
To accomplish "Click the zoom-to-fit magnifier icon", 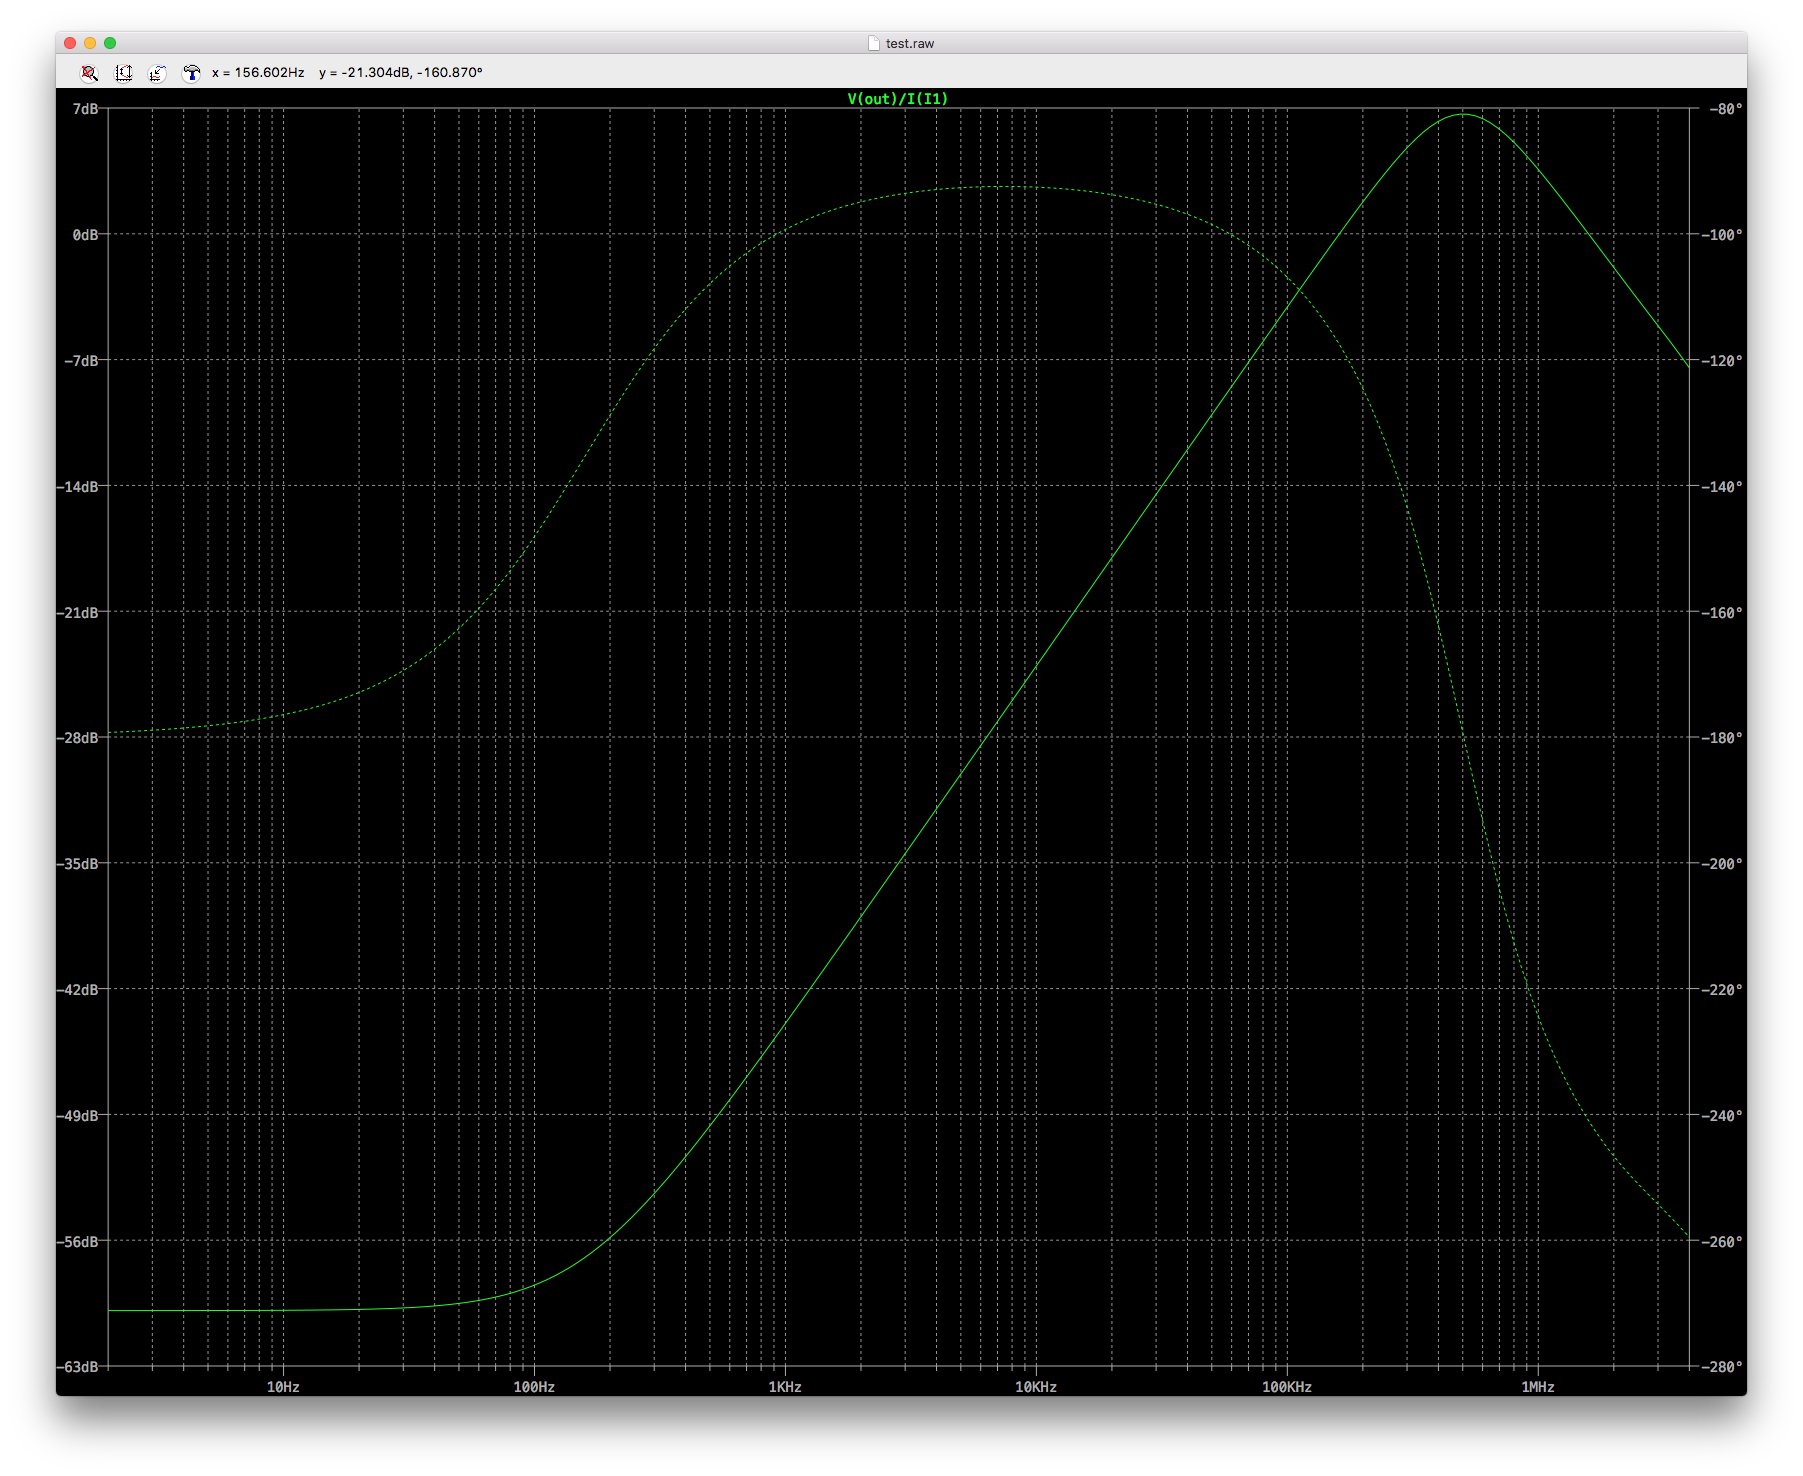I will click(89, 73).
